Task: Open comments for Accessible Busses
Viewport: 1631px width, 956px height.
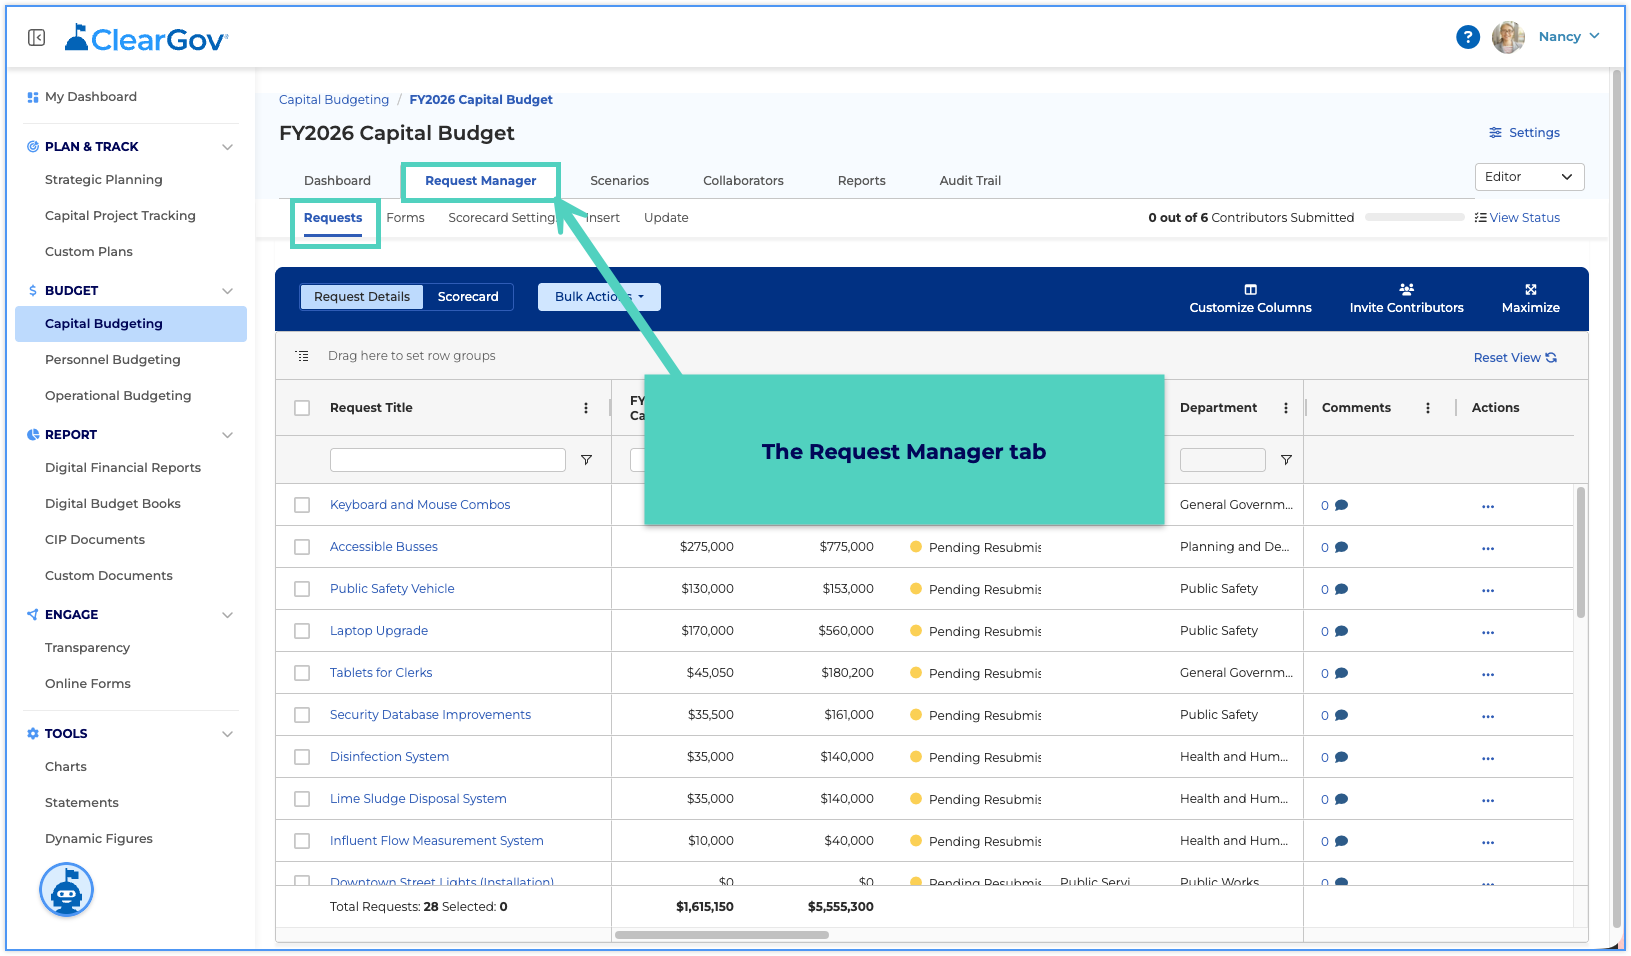Action: [x=1335, y=547]
